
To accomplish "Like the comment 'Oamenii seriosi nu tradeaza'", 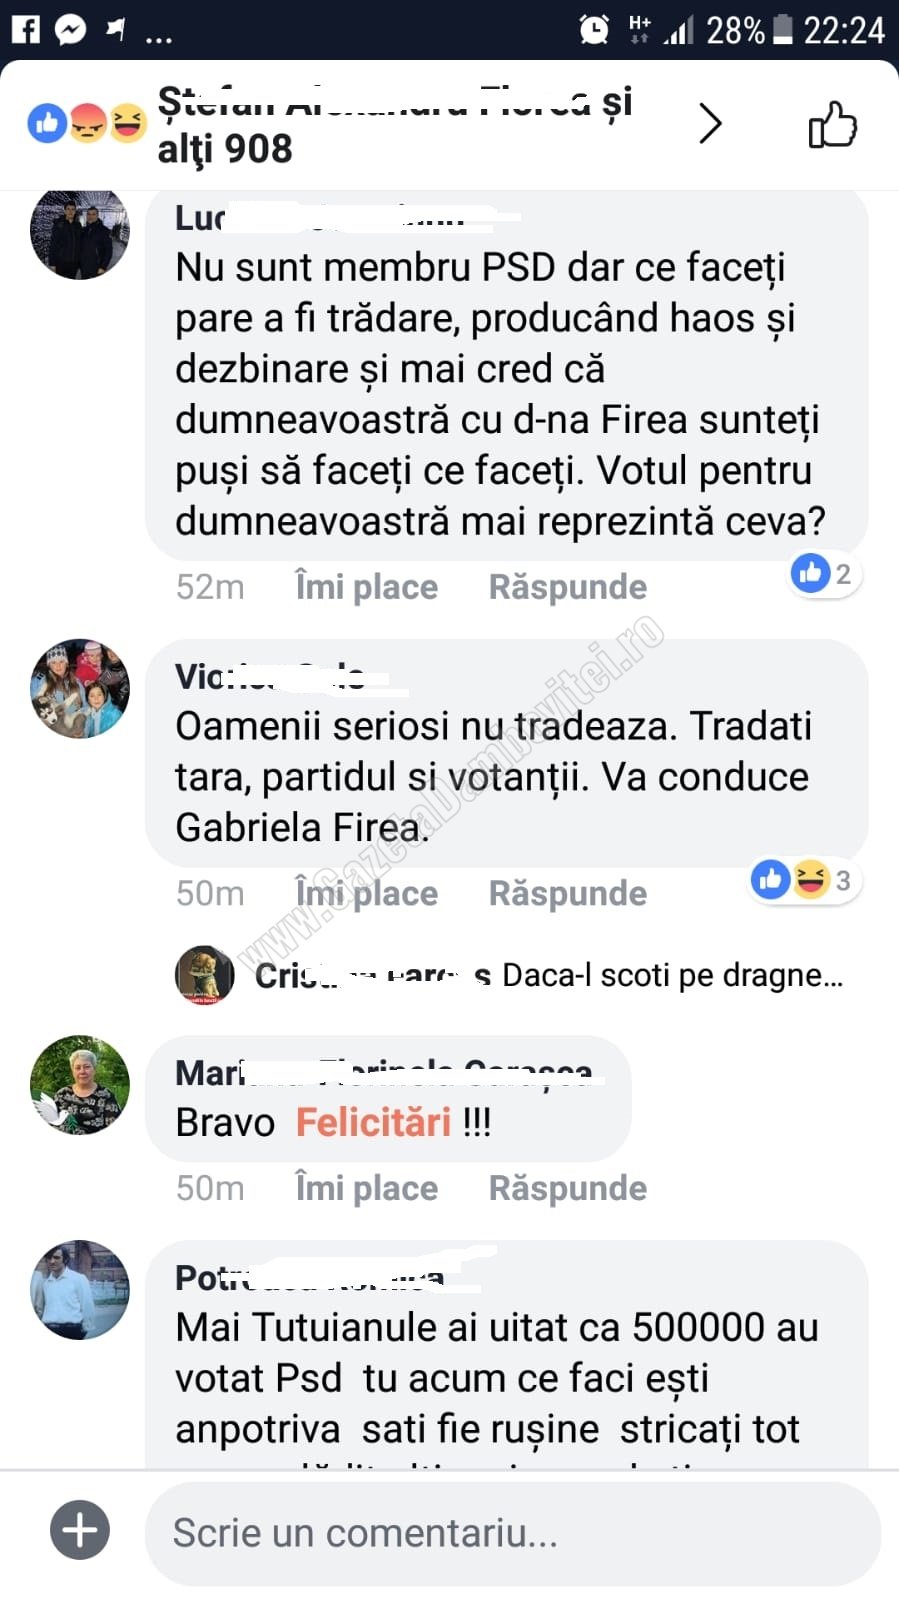I will [366, 893].
